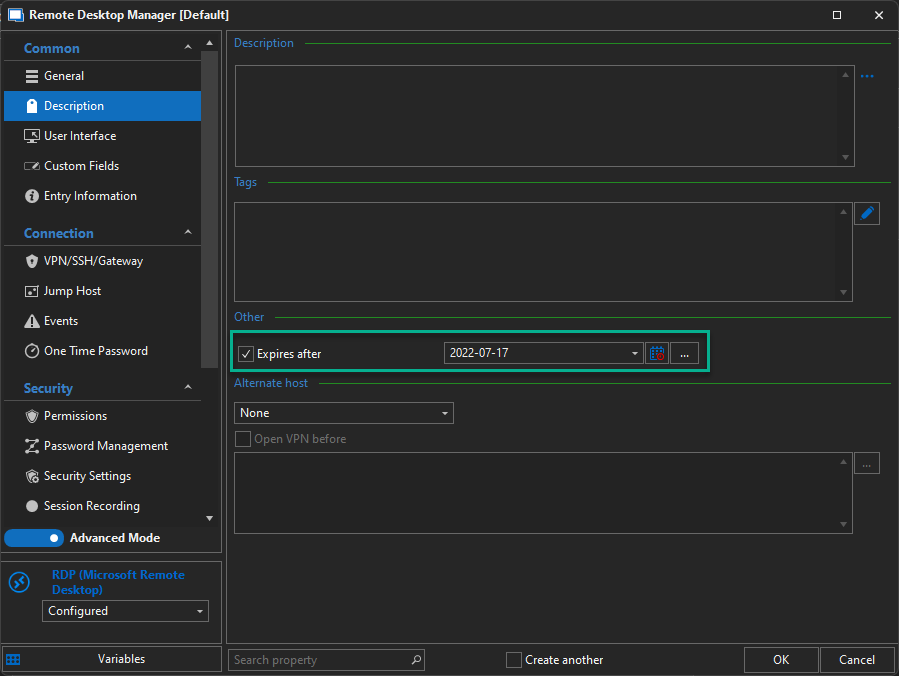
Task: Uncheck the Expires after checkbox
Action: click(246, 353)
